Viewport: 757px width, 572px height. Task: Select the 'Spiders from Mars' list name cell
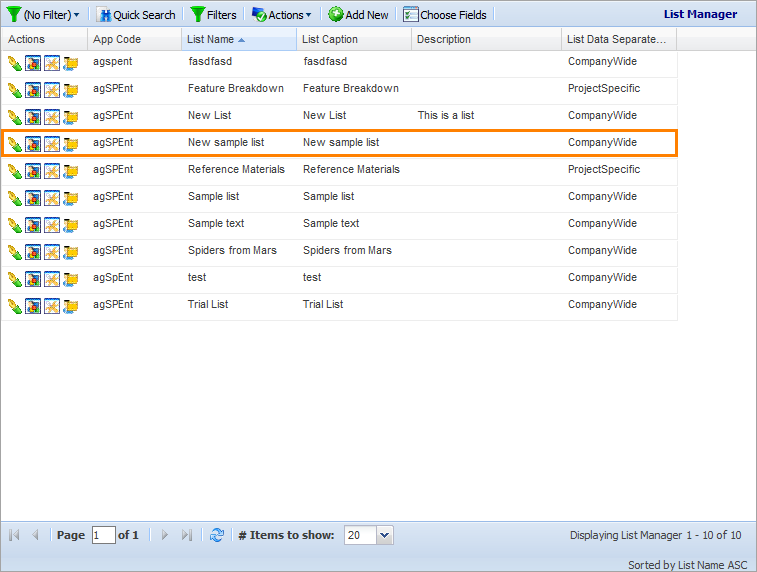[x=232, y=251]
